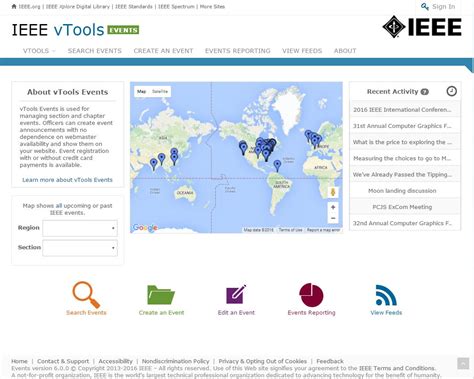Viewport: 474px width, 379px height.
Task: Click the Home footer link
Action: [x=19, y=361]
